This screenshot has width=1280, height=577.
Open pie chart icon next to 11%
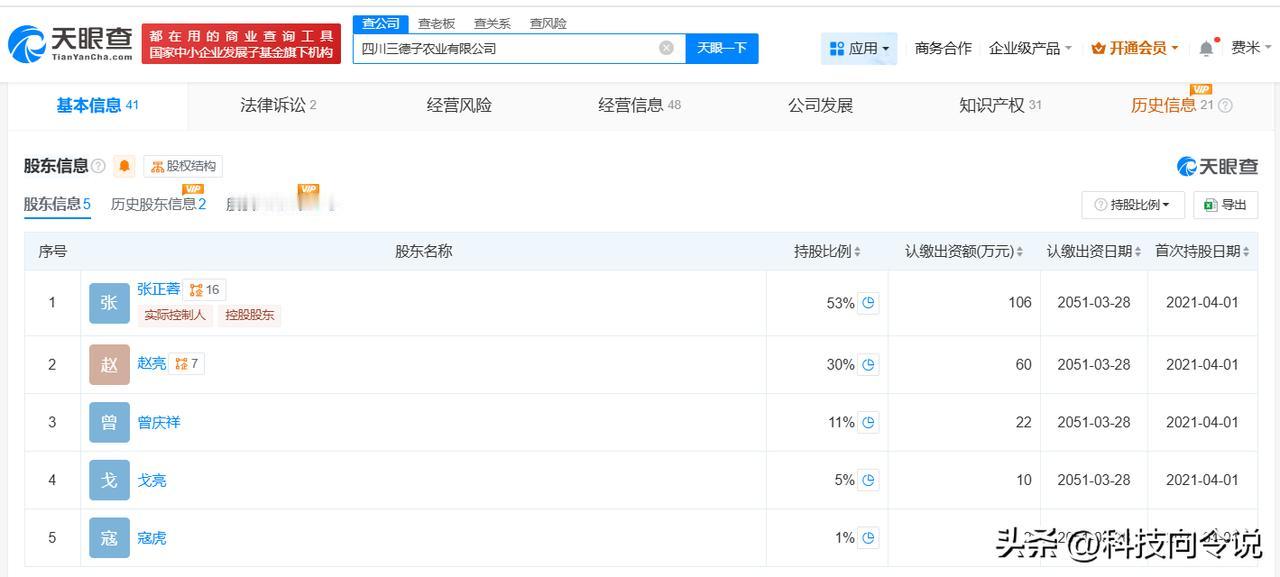coord(868,422)
